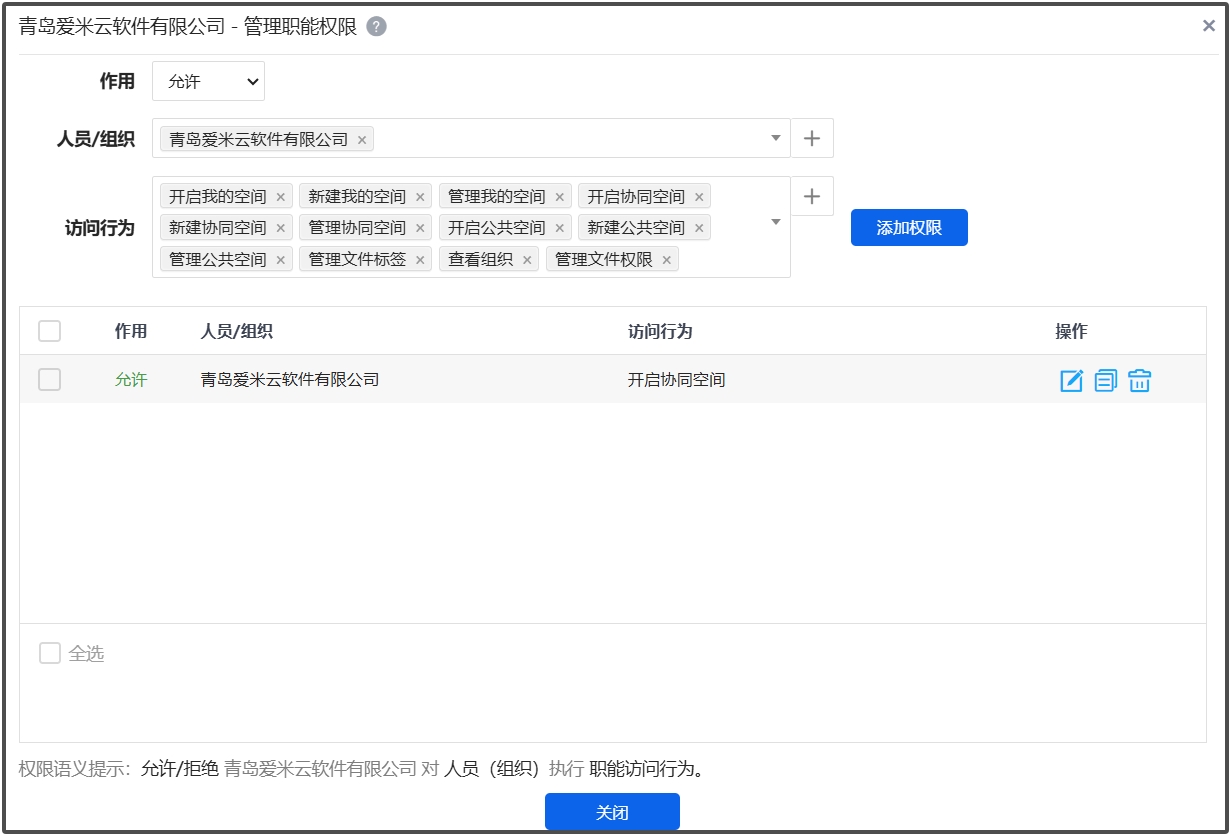Close the dialog with the X
The width and height of the screenshot is (1230, 835).
[1208, 26]
